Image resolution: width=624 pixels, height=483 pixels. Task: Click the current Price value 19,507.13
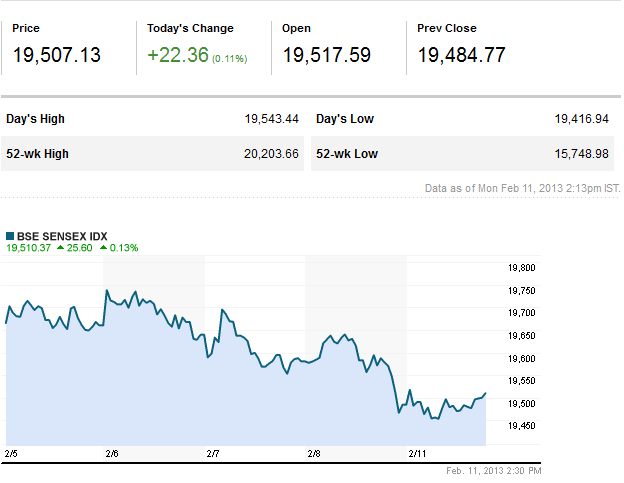tap(57, 55)
